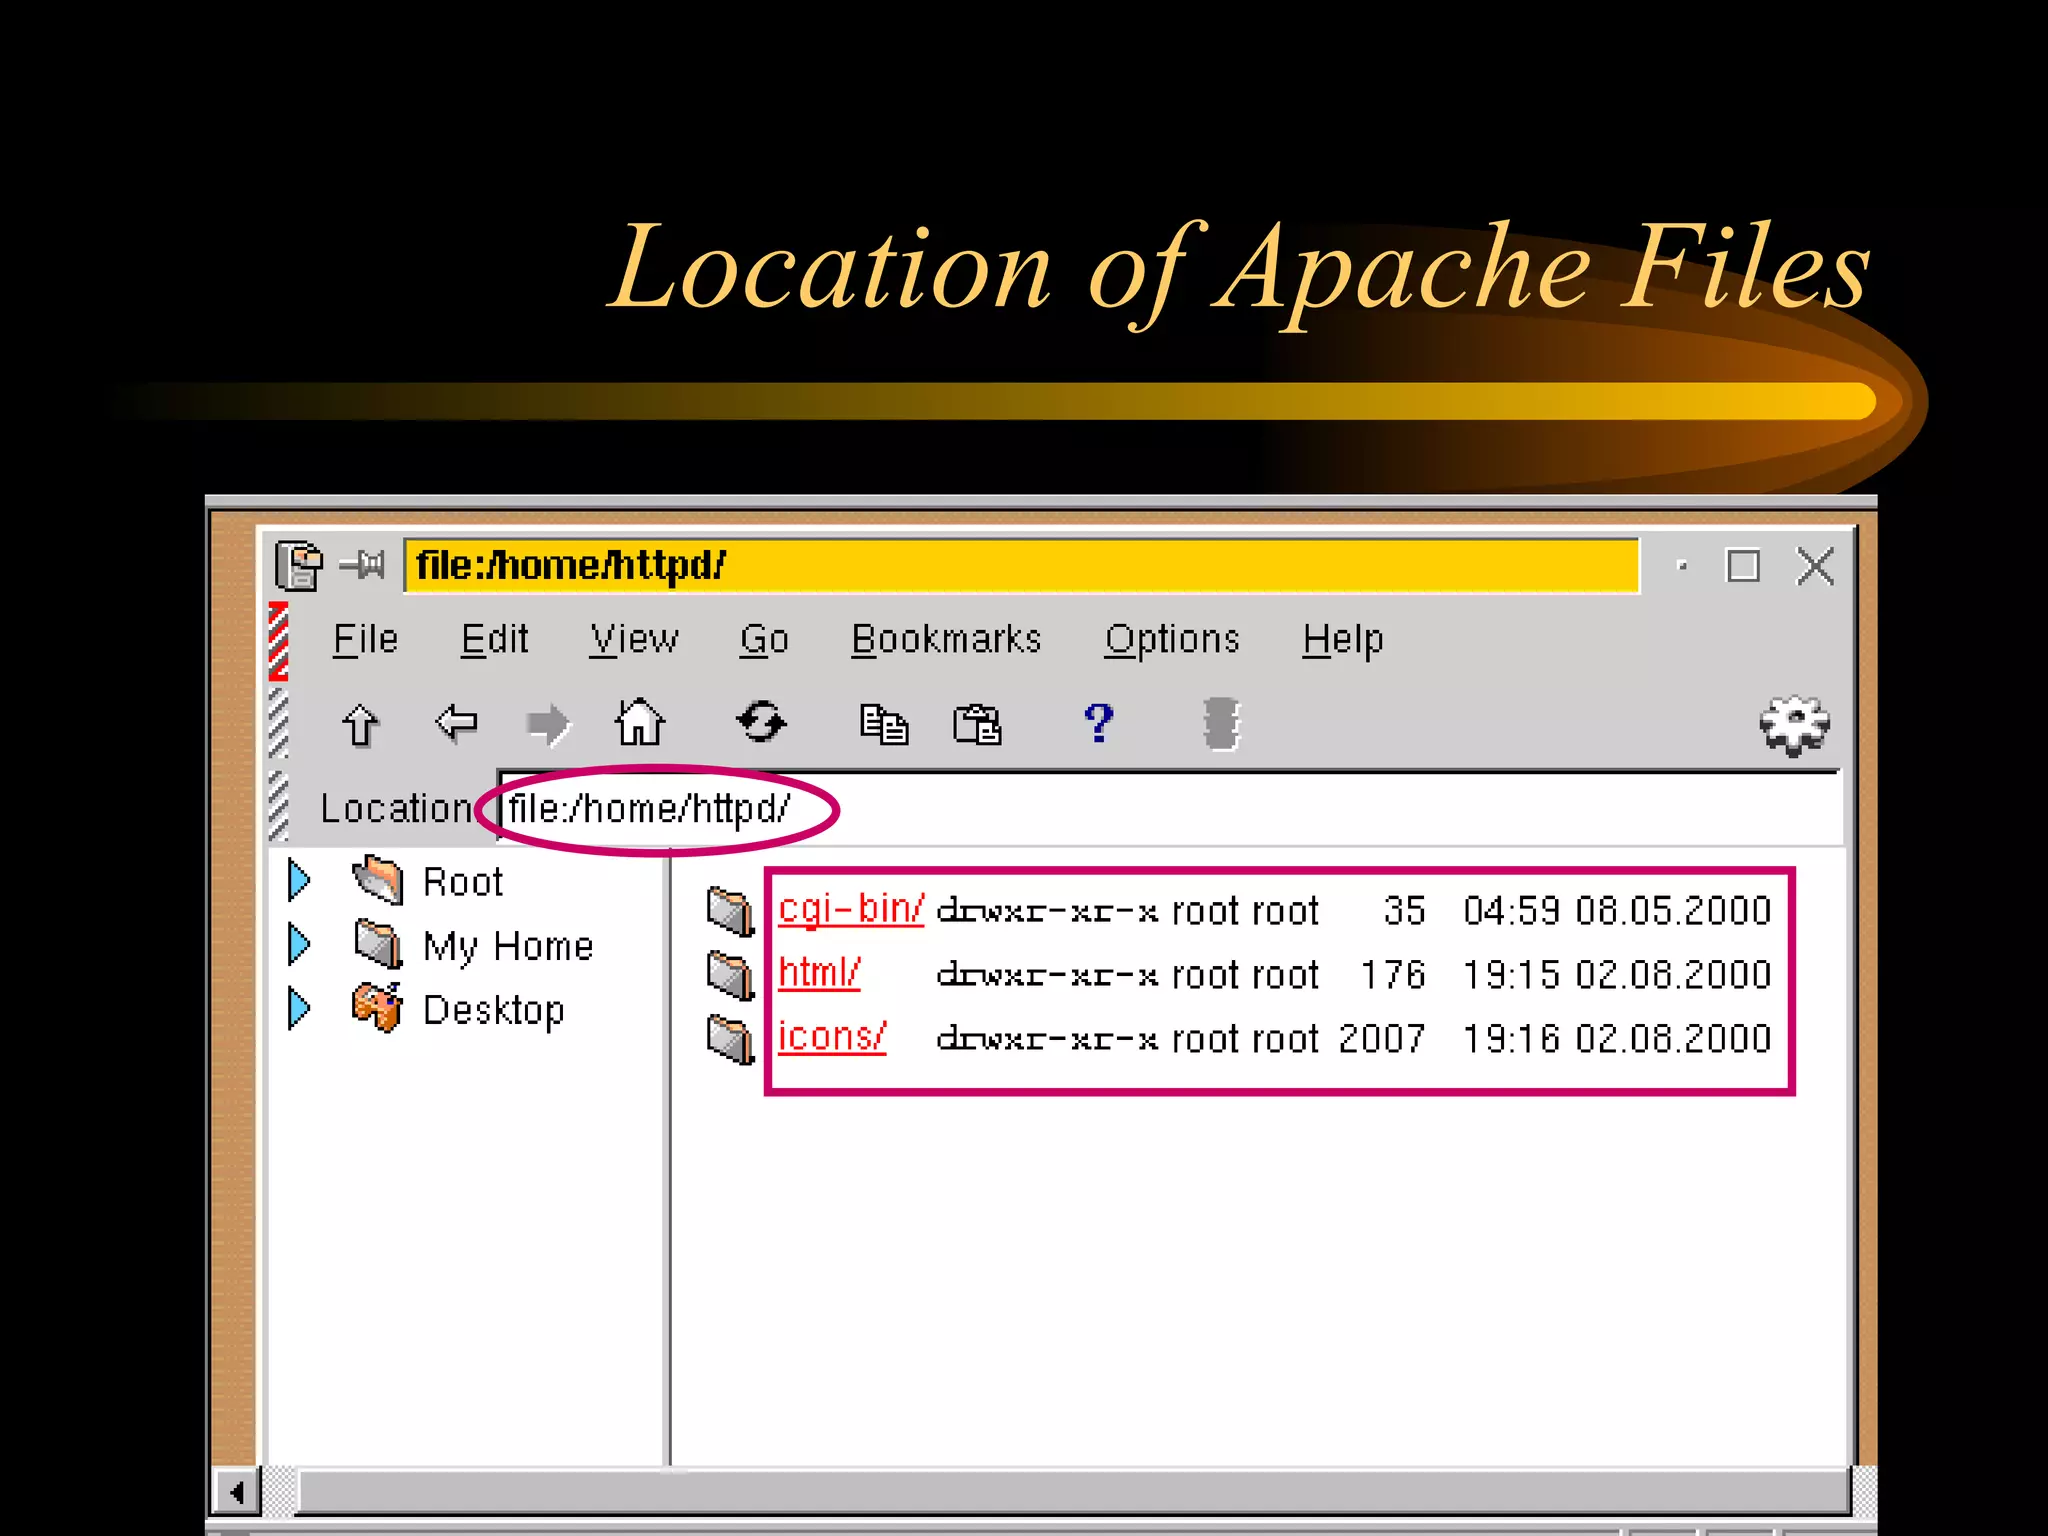2048x1536 pixels.
Task: Click the horizontal scrollbar left arrow
Action: click(x=237, y=1492)
